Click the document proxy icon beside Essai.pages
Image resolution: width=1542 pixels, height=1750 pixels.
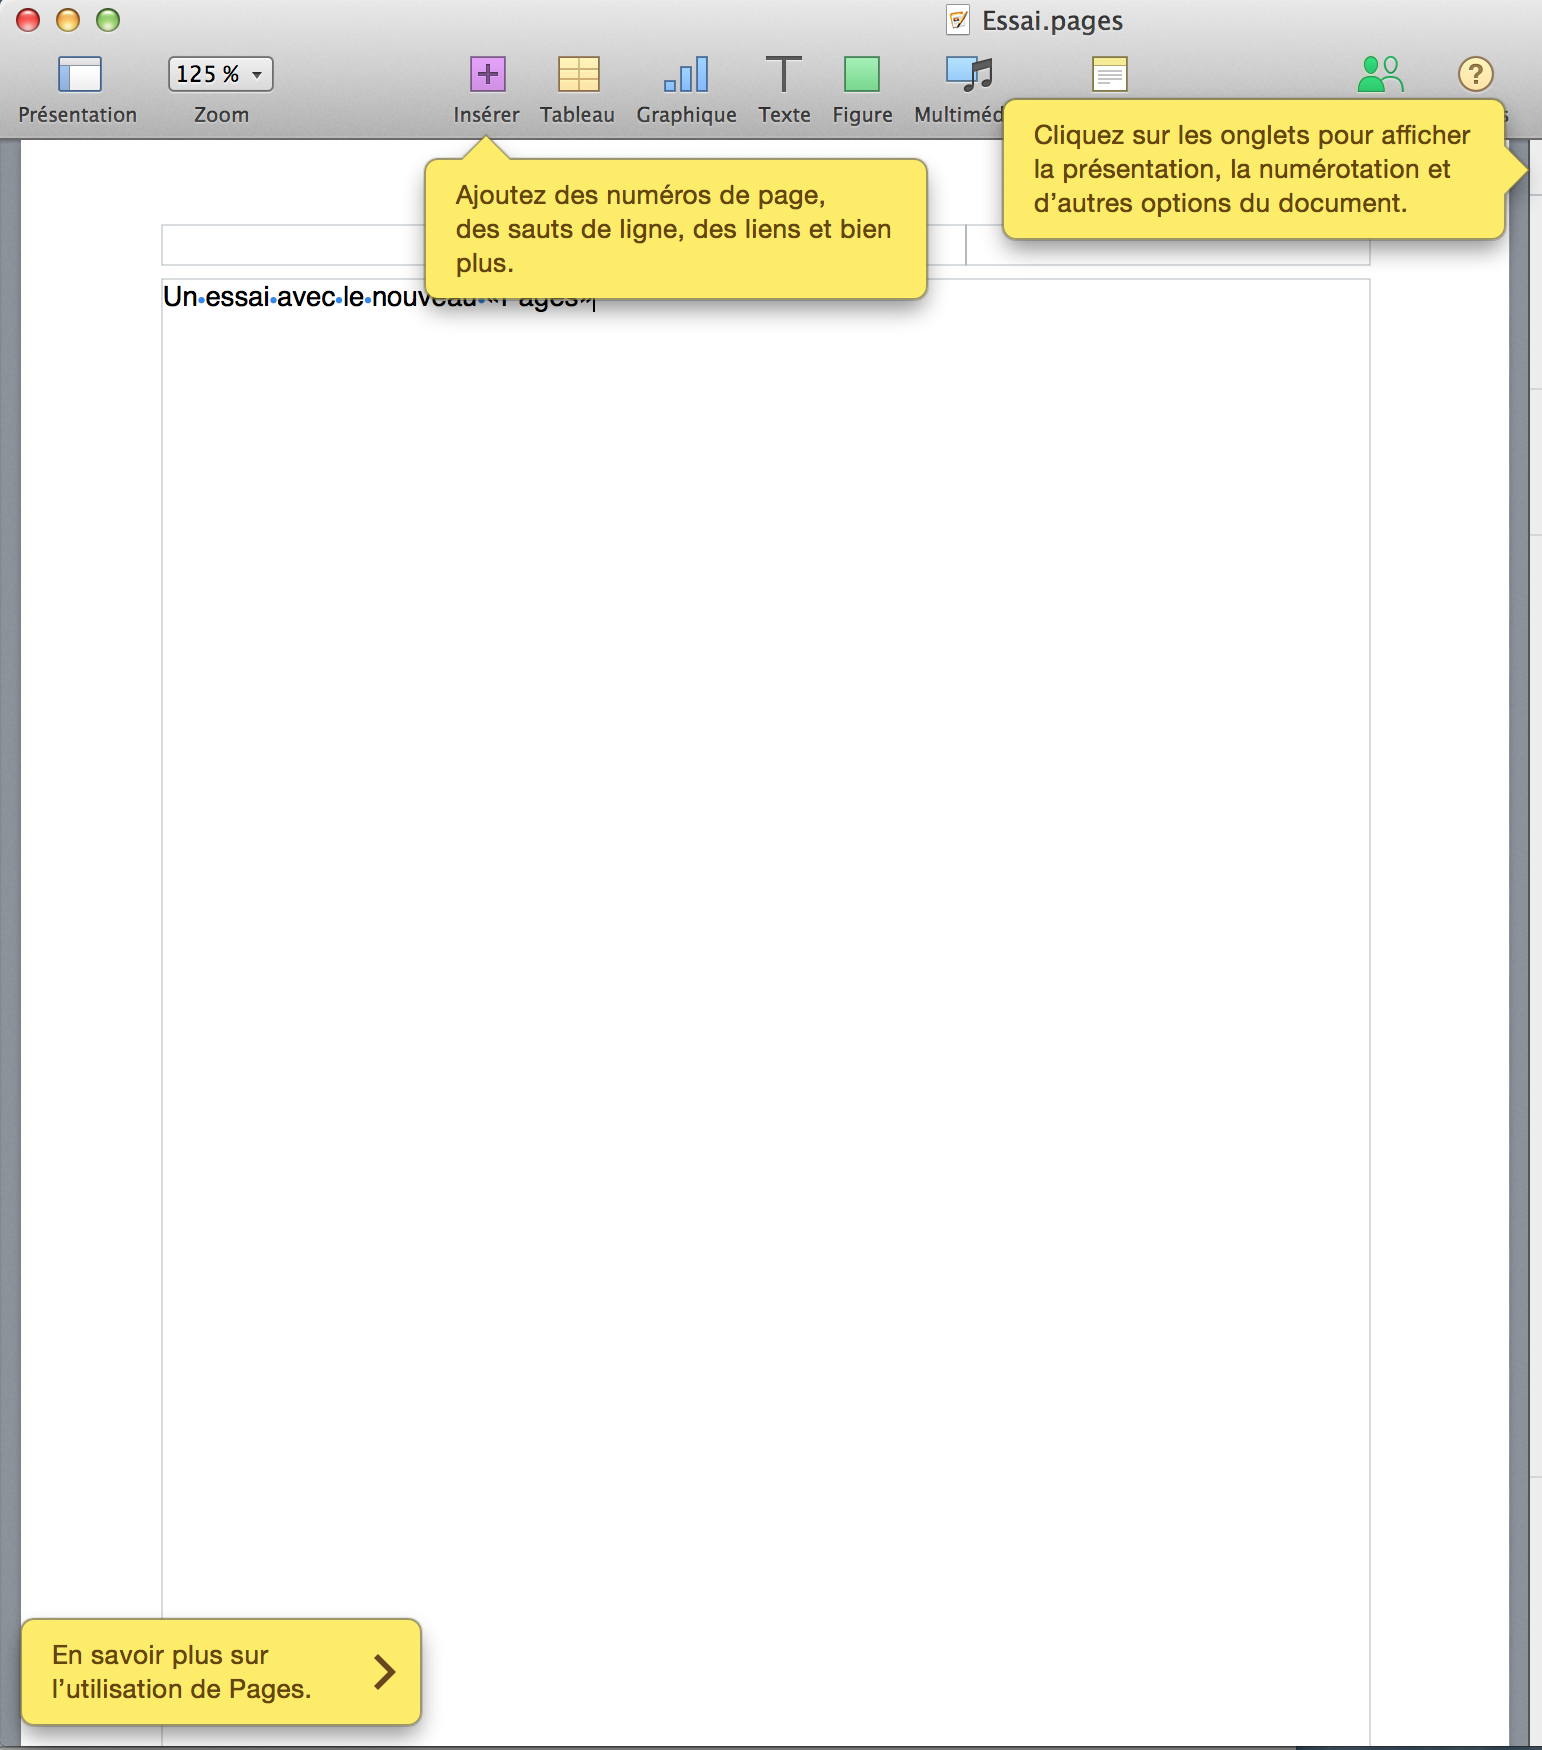coord(958,21)
